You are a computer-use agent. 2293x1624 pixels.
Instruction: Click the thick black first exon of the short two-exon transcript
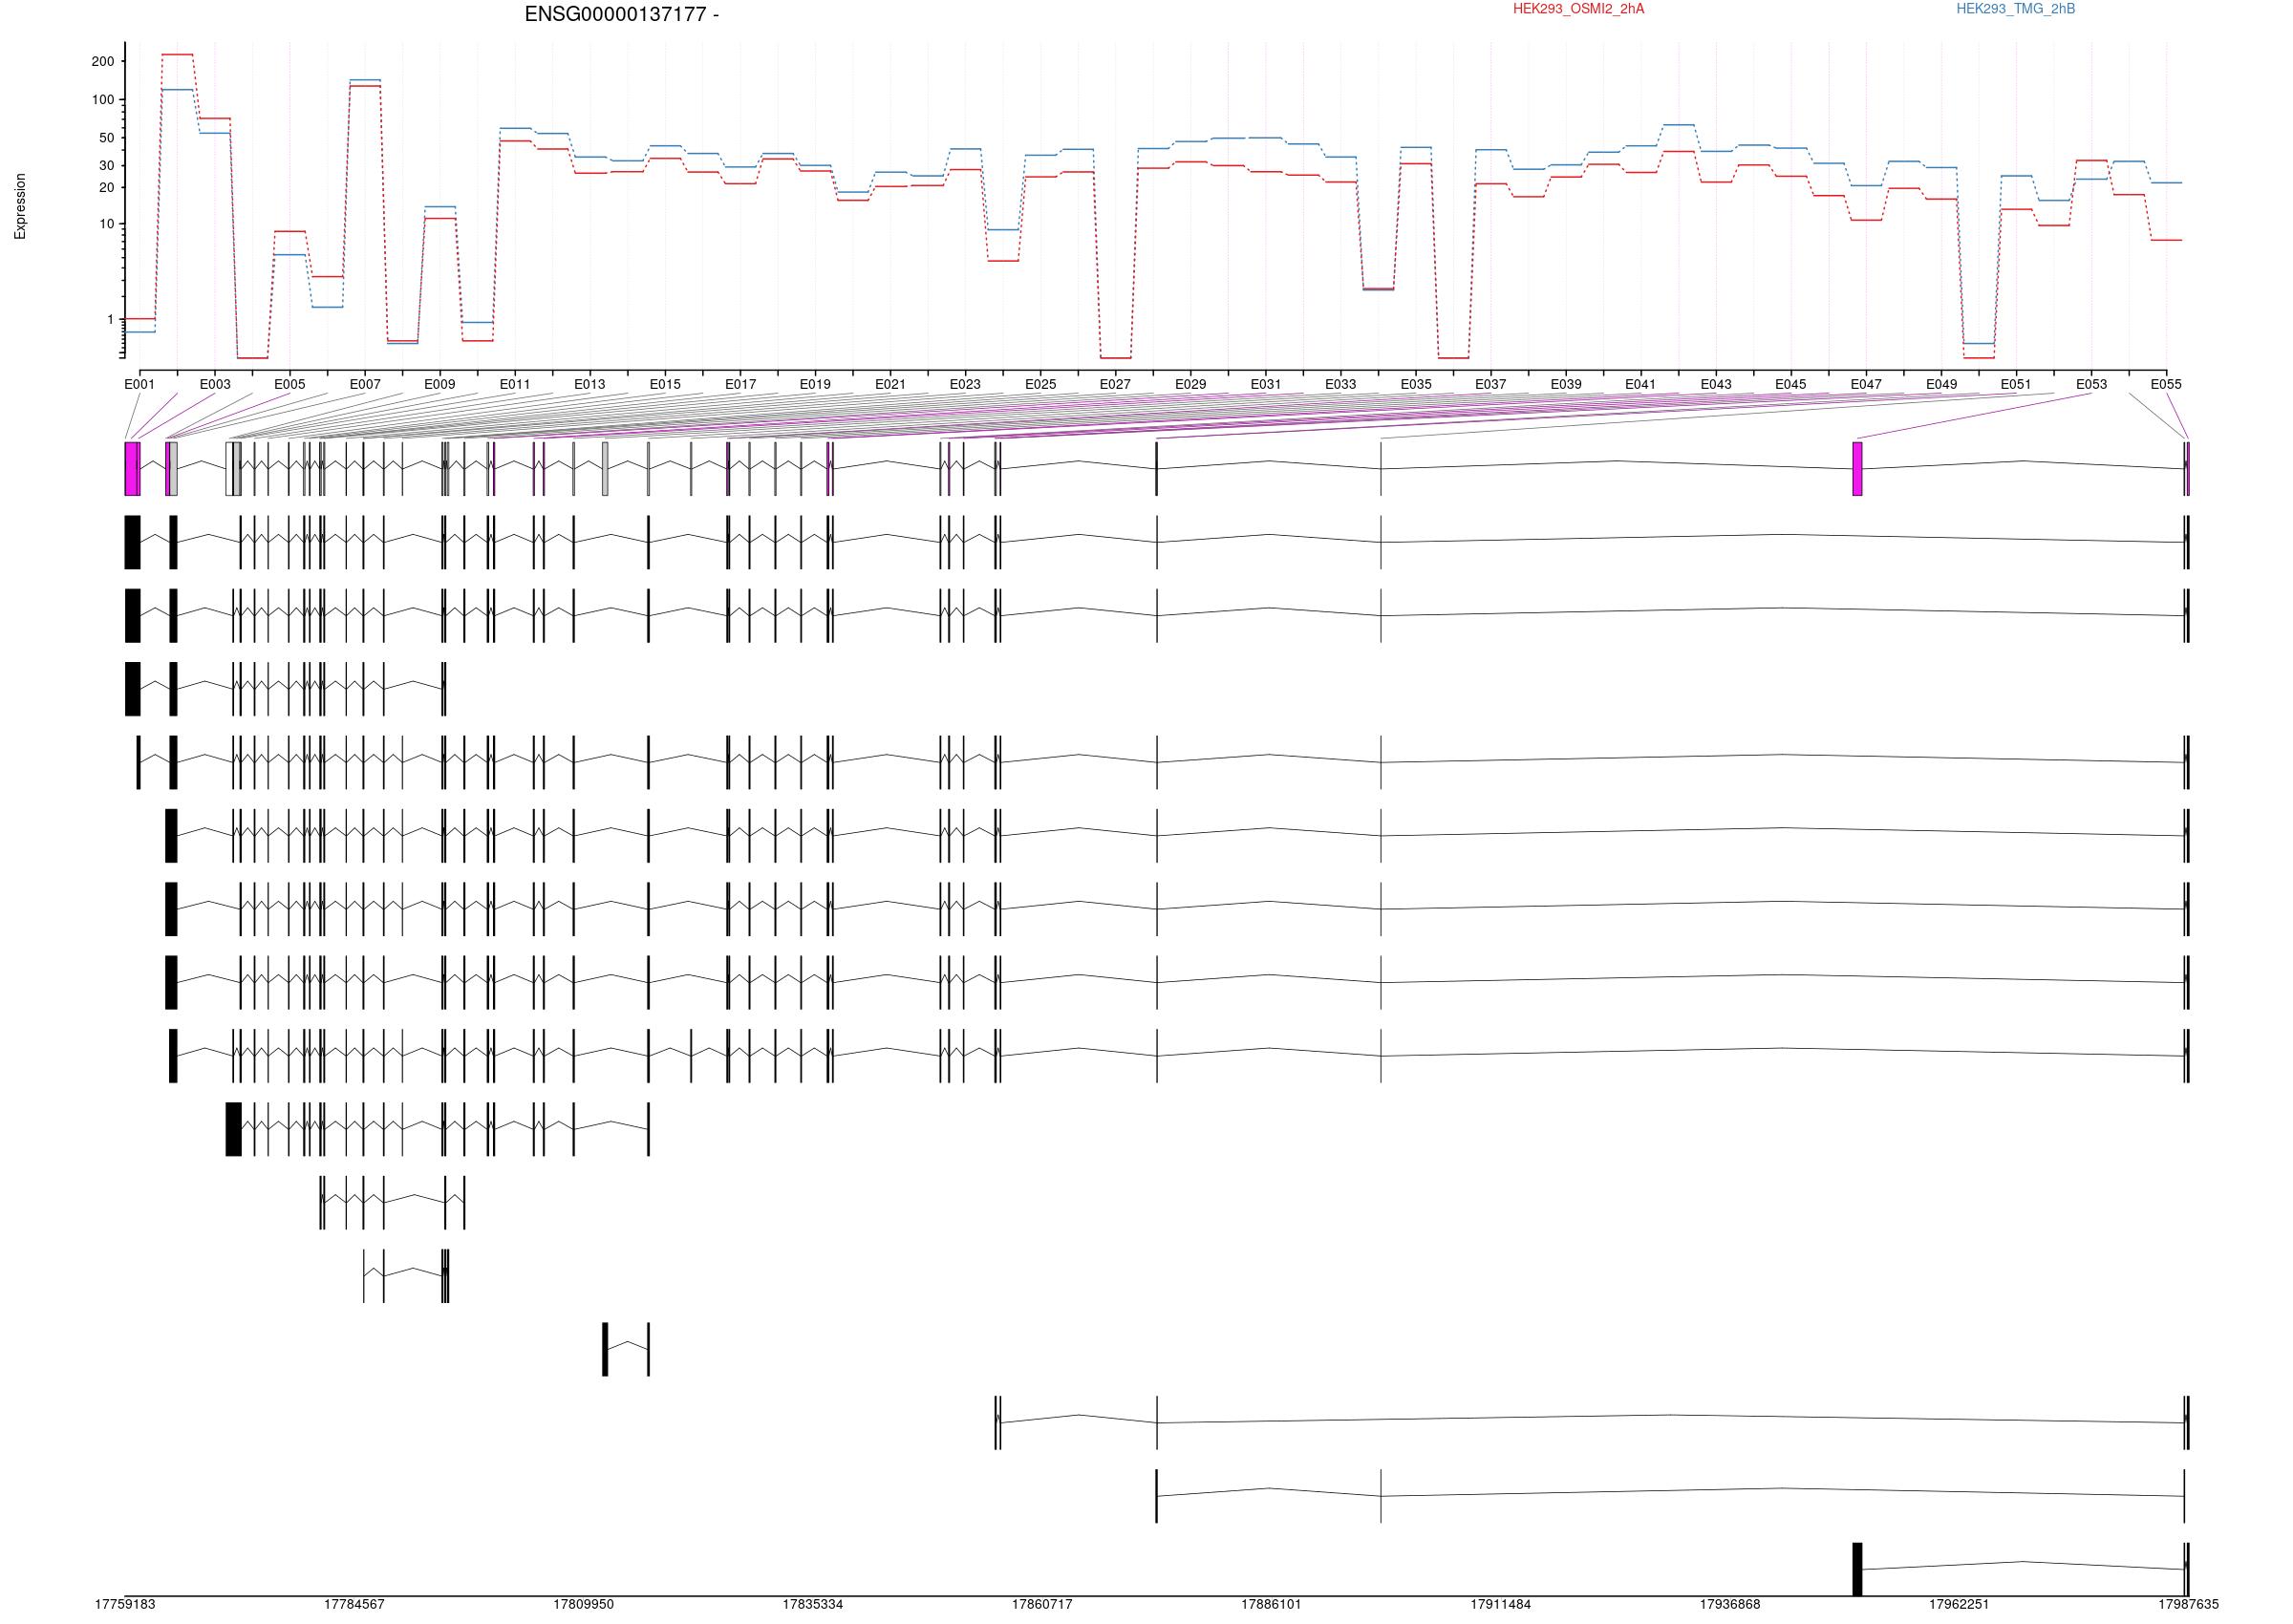pos(605,1349)
